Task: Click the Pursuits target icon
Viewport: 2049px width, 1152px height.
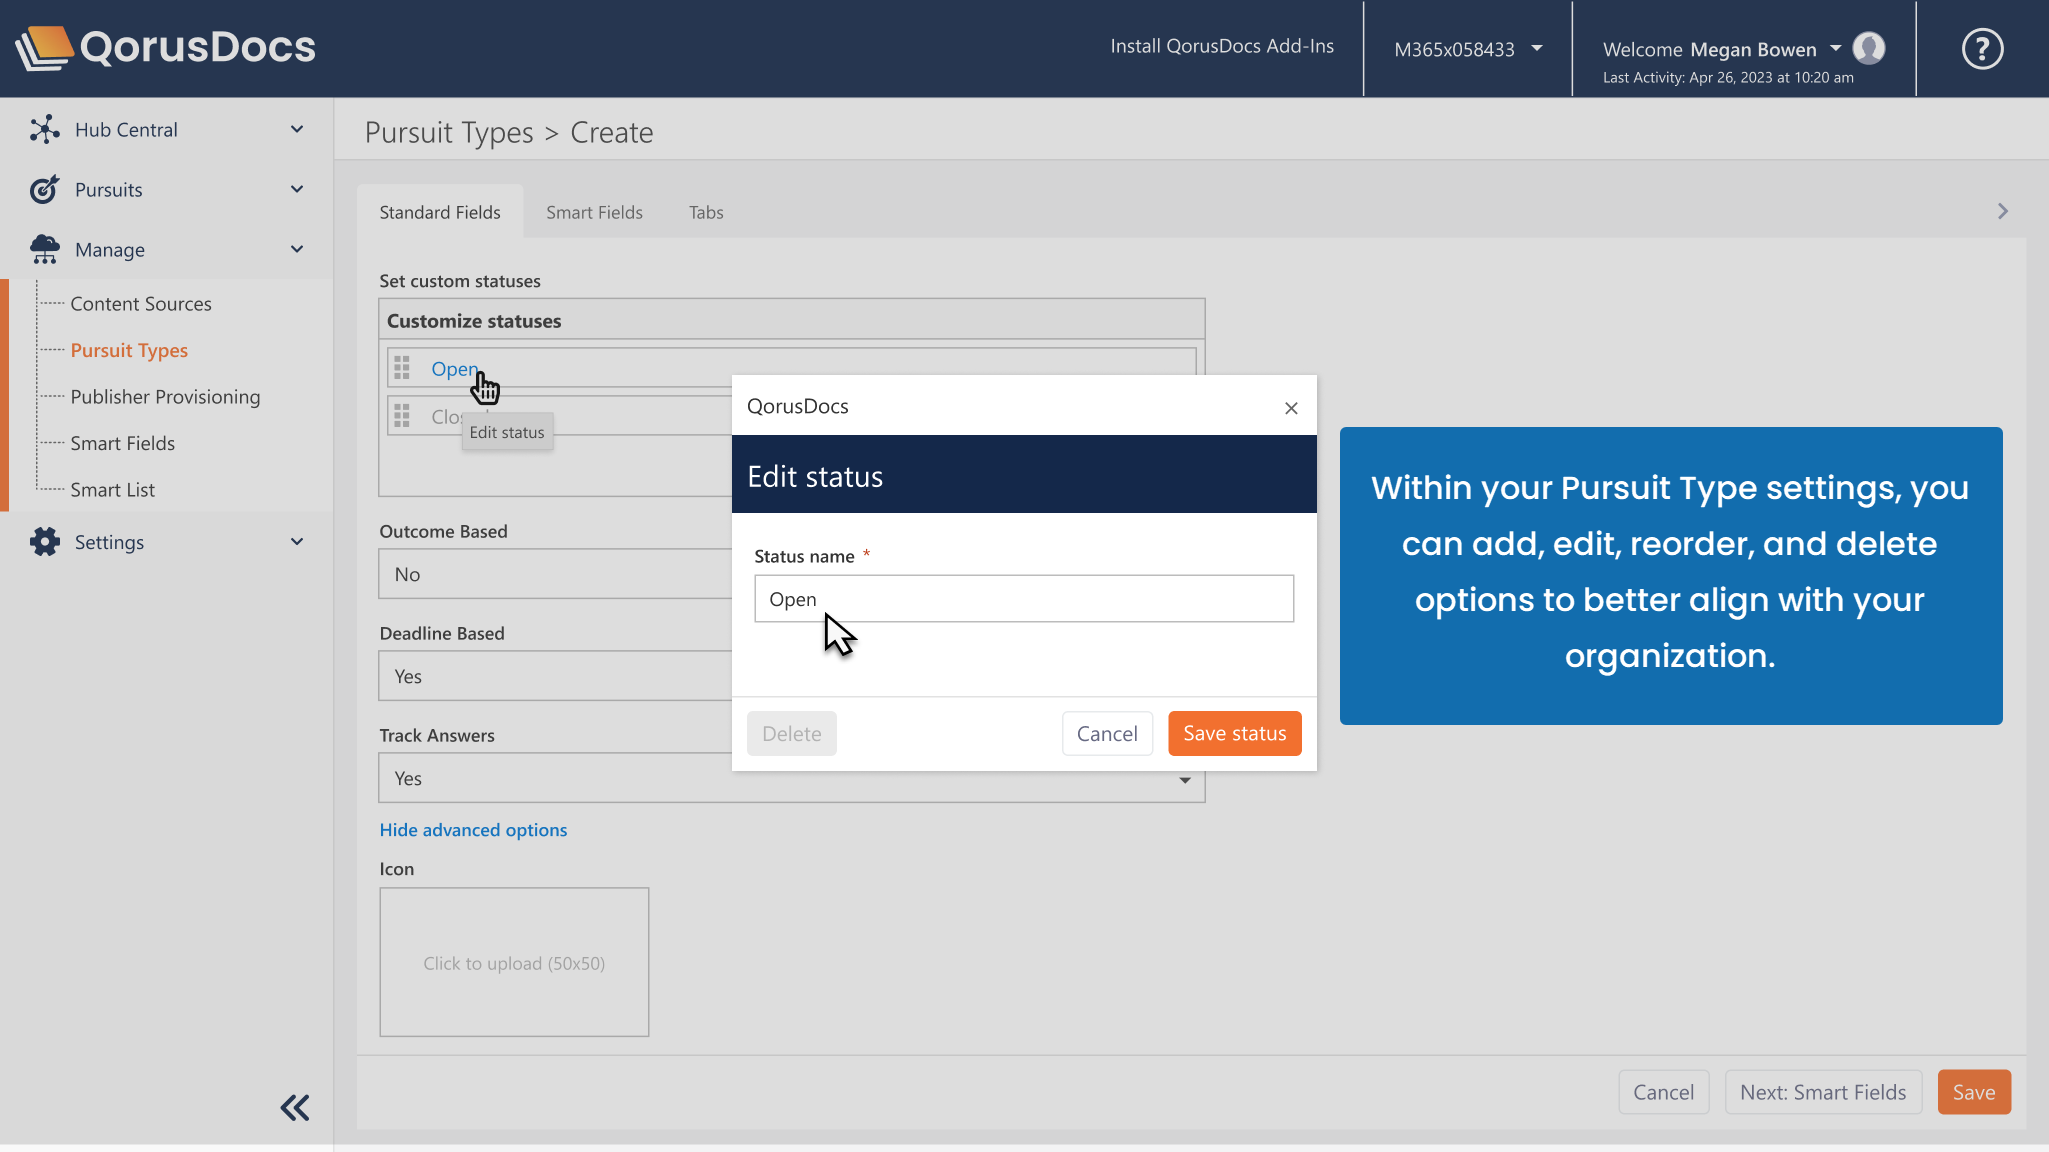Action: pos(44,189)
